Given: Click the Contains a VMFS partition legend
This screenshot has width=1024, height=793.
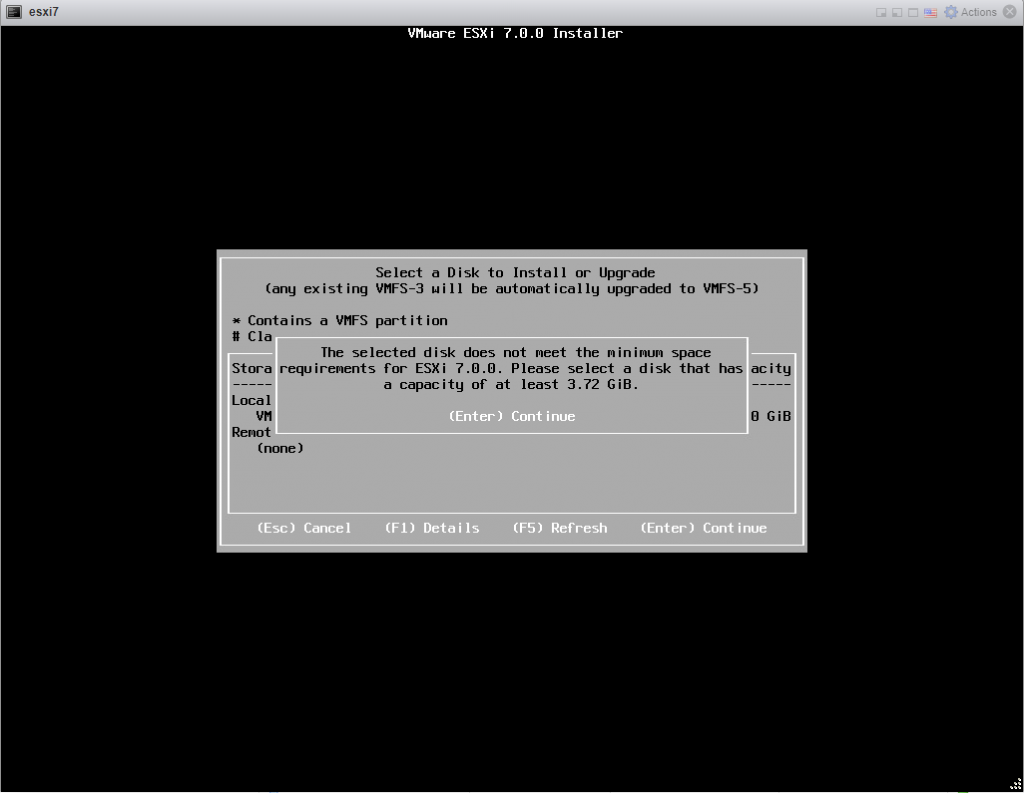Looking at the screenshot, I should pos(340,321).
